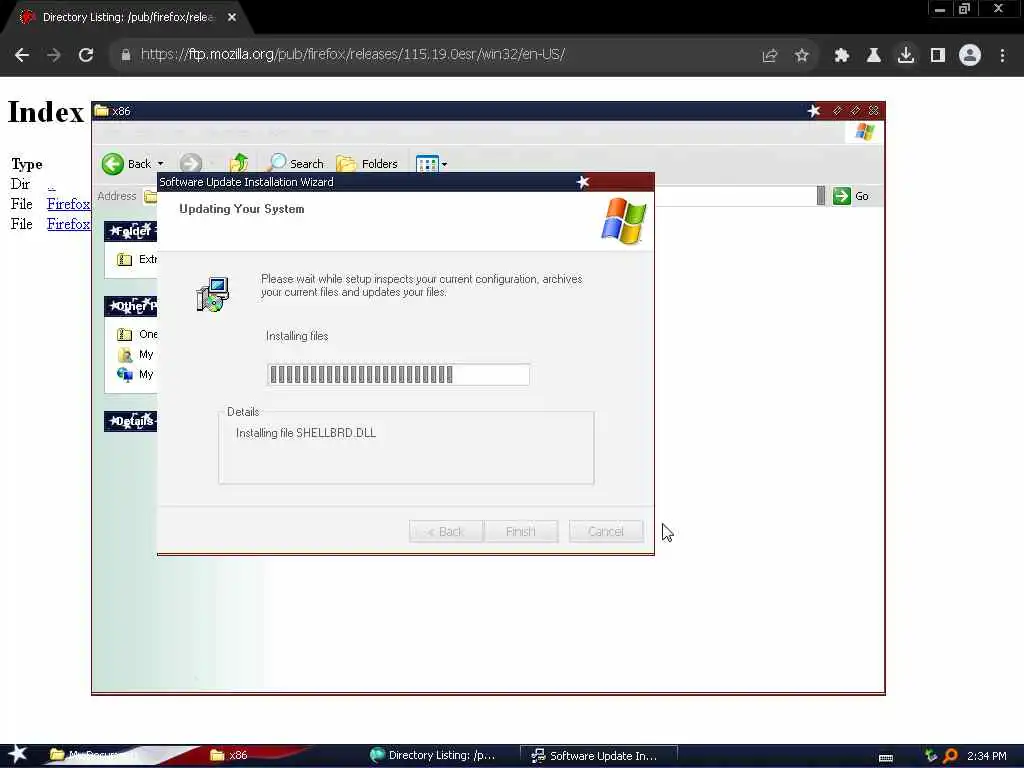Click the Go button in x86 address bar

pos(851,196)
